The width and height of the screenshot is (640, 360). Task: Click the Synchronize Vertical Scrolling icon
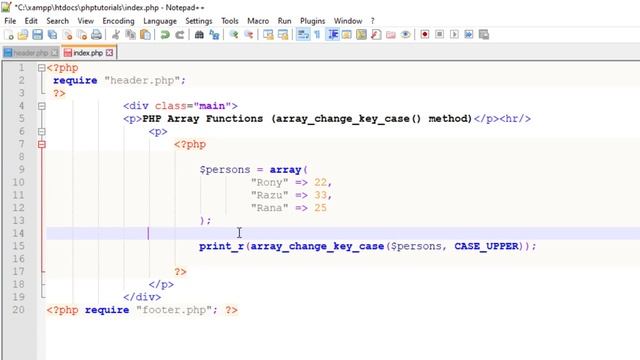[268, 35]
